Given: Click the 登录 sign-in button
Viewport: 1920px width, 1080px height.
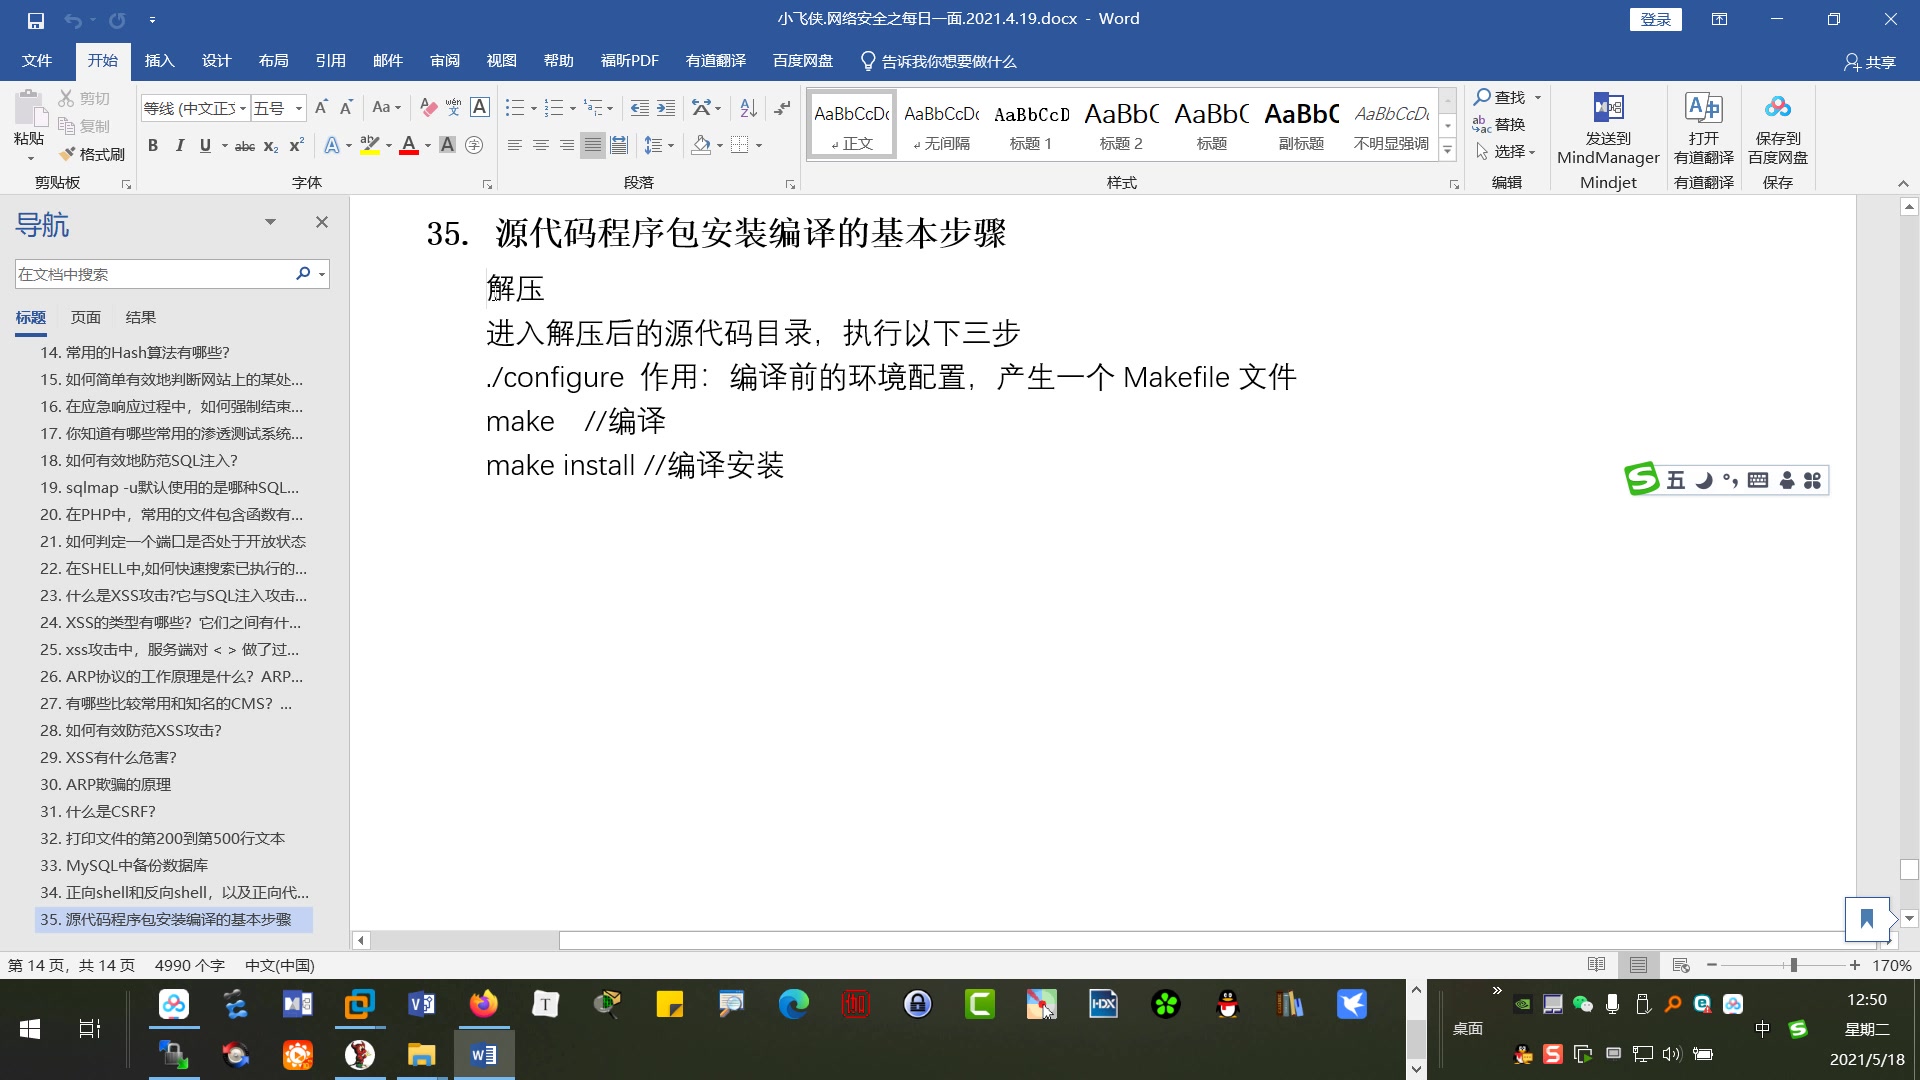Looking at the screenshot, I should pyautogui.click(x=1656, y=18).
